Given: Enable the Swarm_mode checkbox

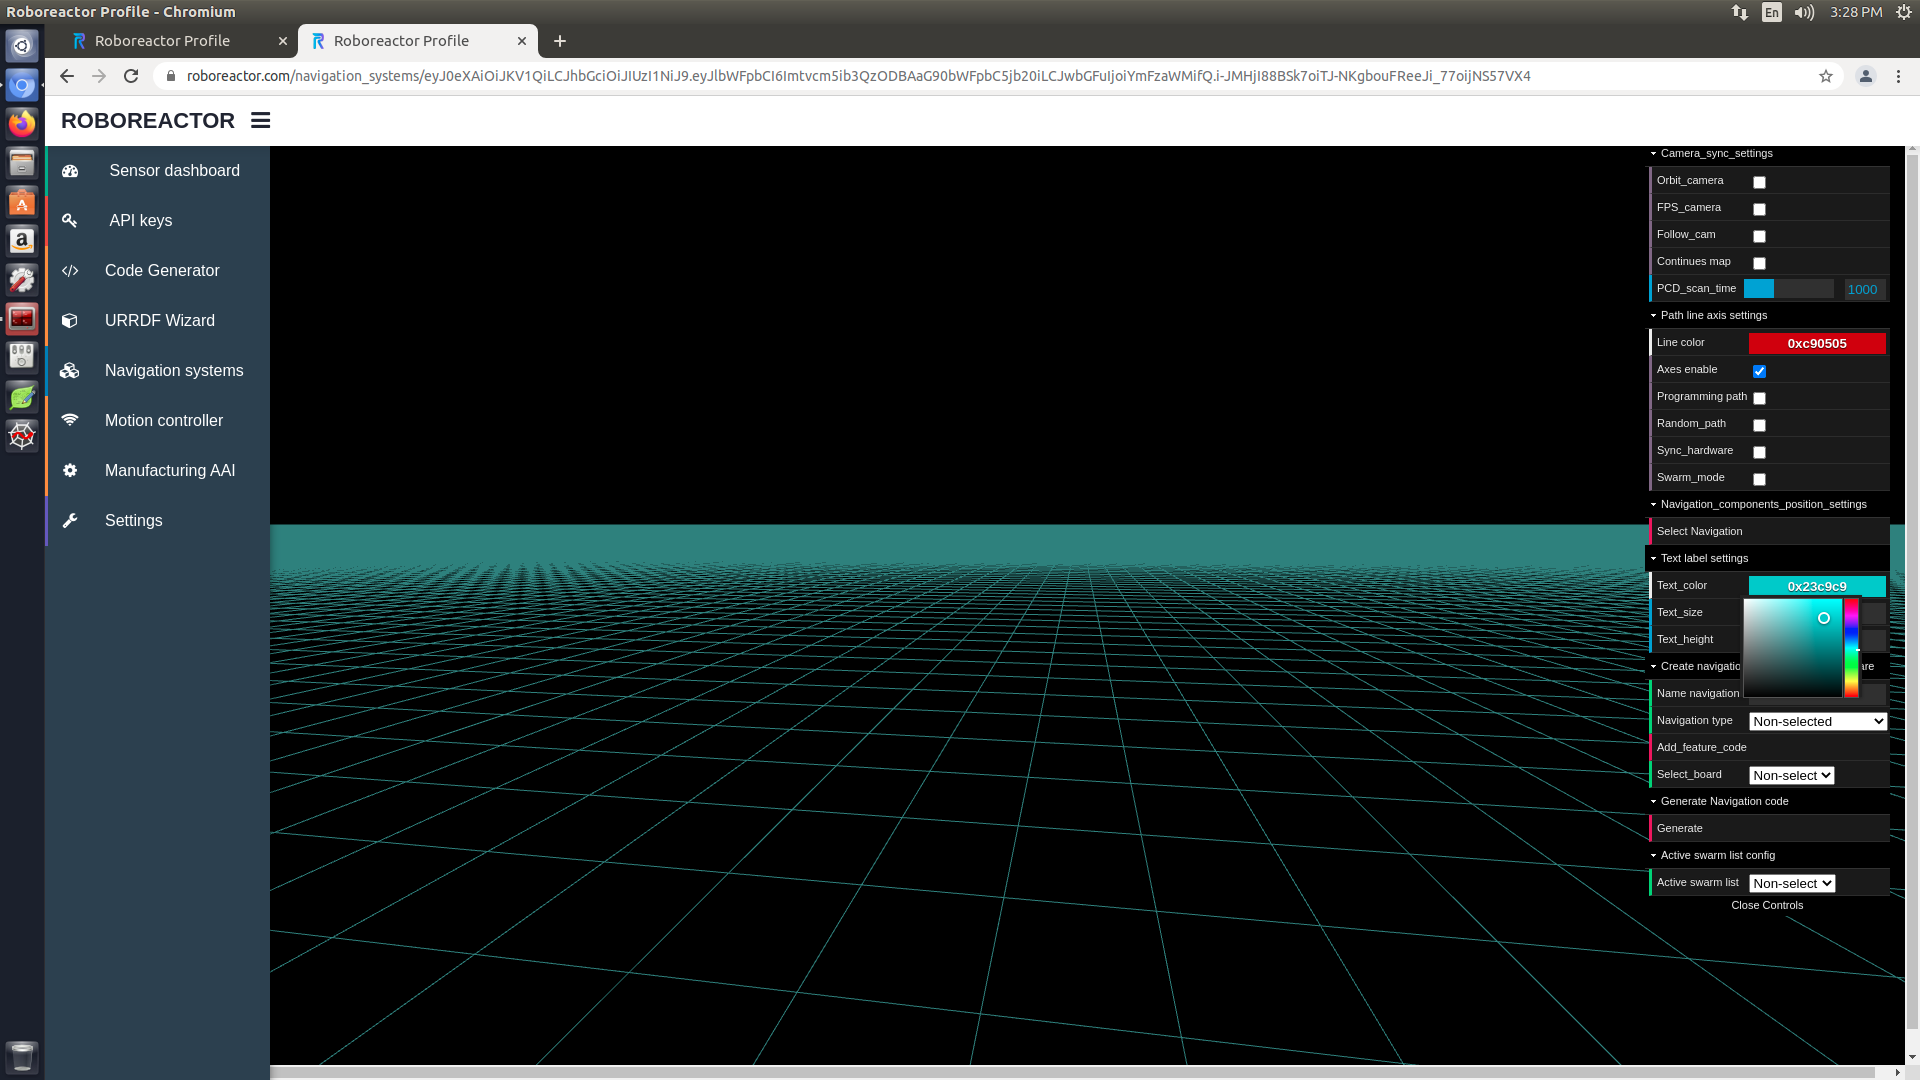Looking at the screenshot, I should 1759,479.
